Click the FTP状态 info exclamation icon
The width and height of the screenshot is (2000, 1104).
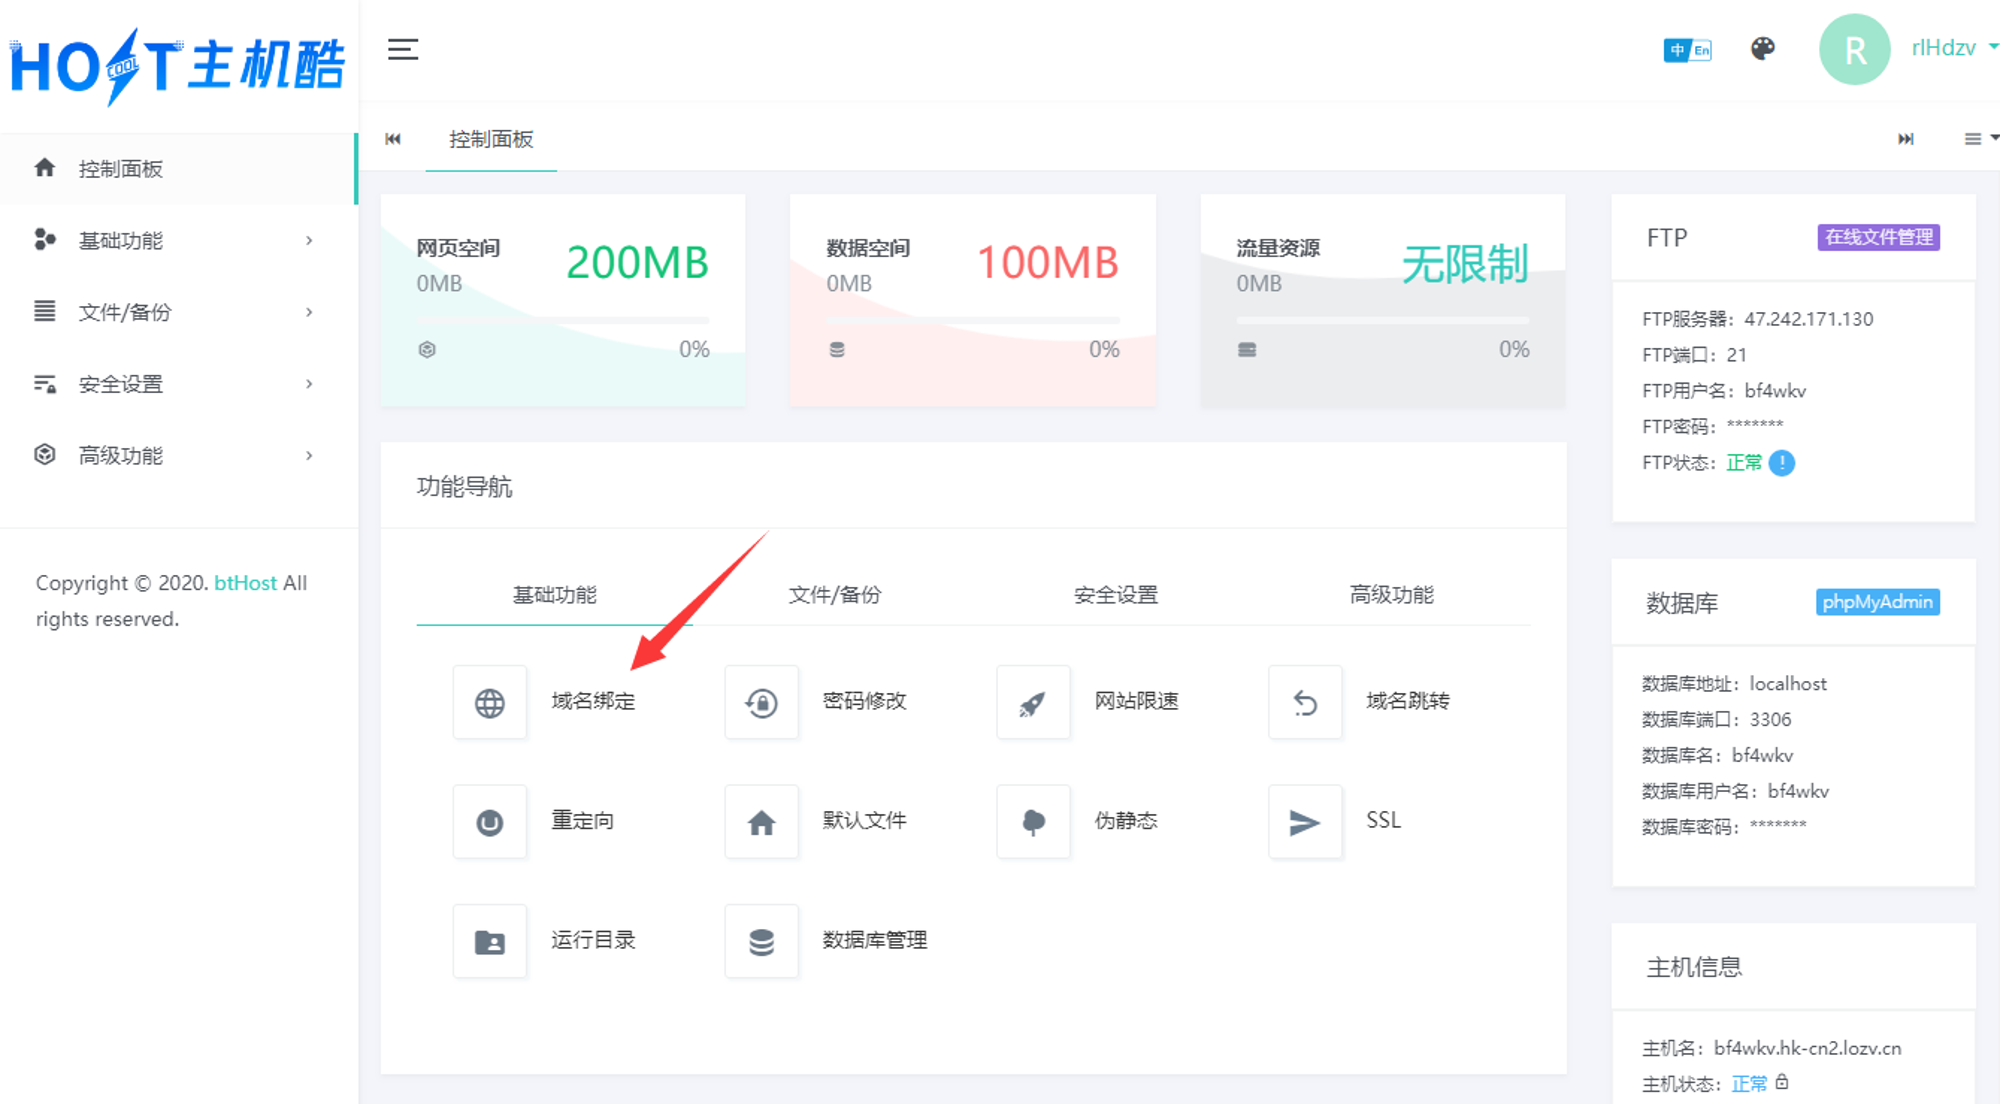(1782, 463)
